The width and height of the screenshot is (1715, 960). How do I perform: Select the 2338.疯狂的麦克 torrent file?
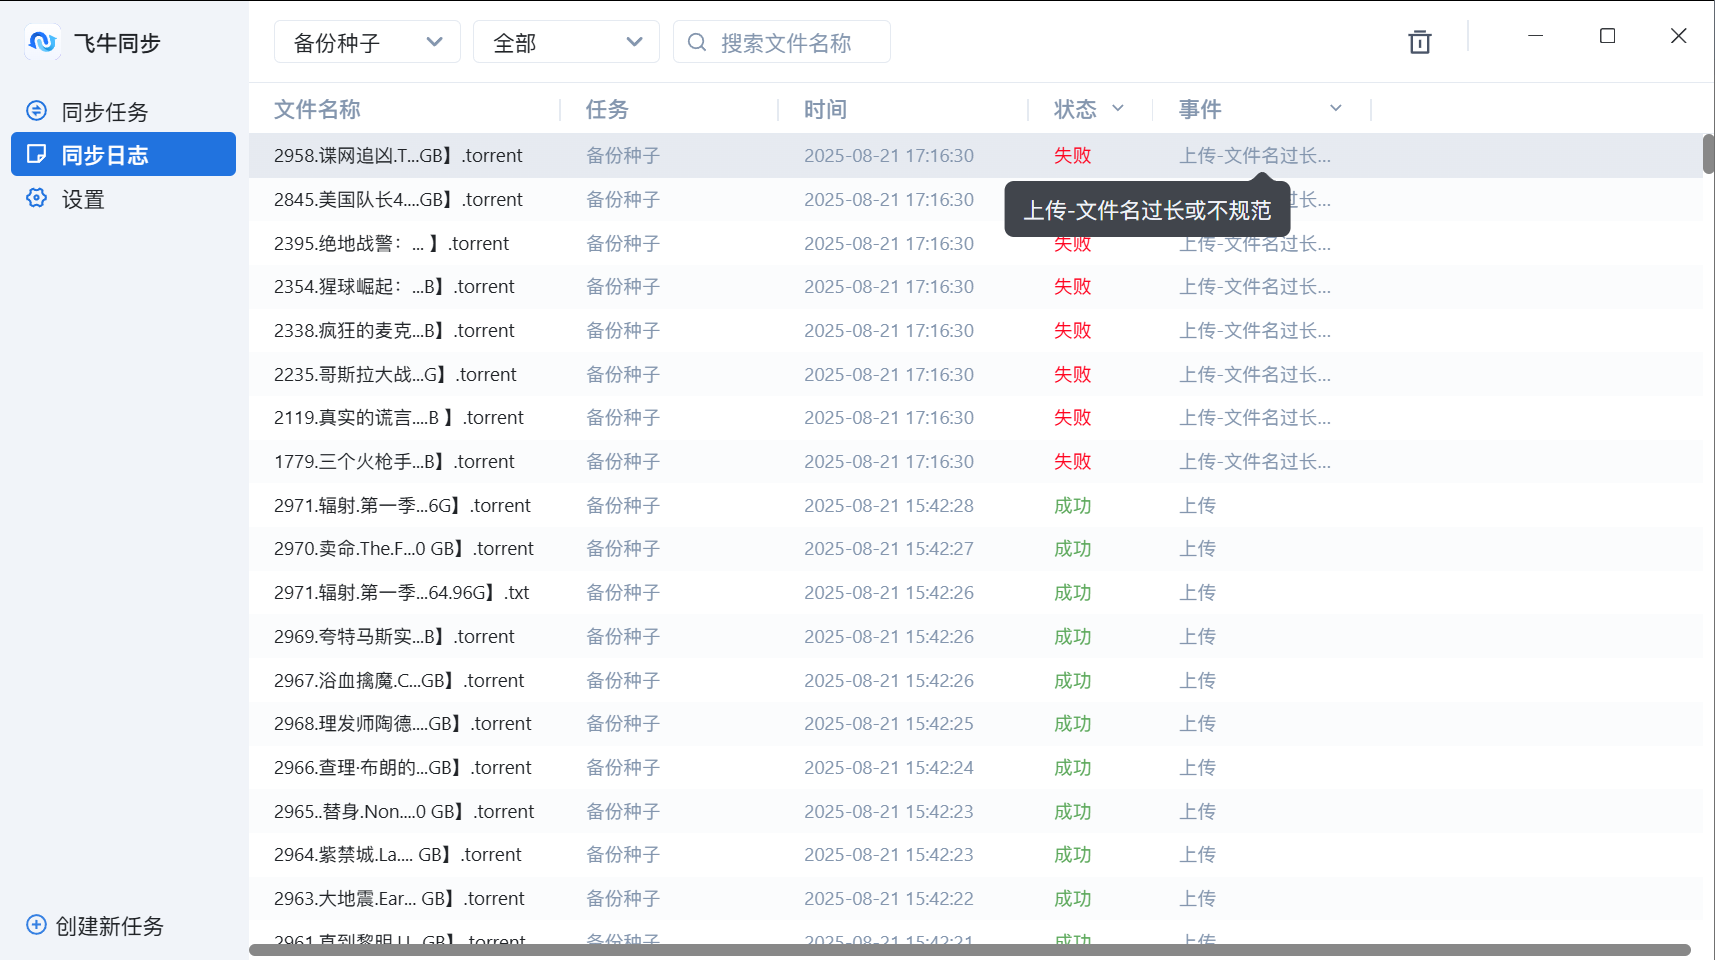(x=394, y=330)
